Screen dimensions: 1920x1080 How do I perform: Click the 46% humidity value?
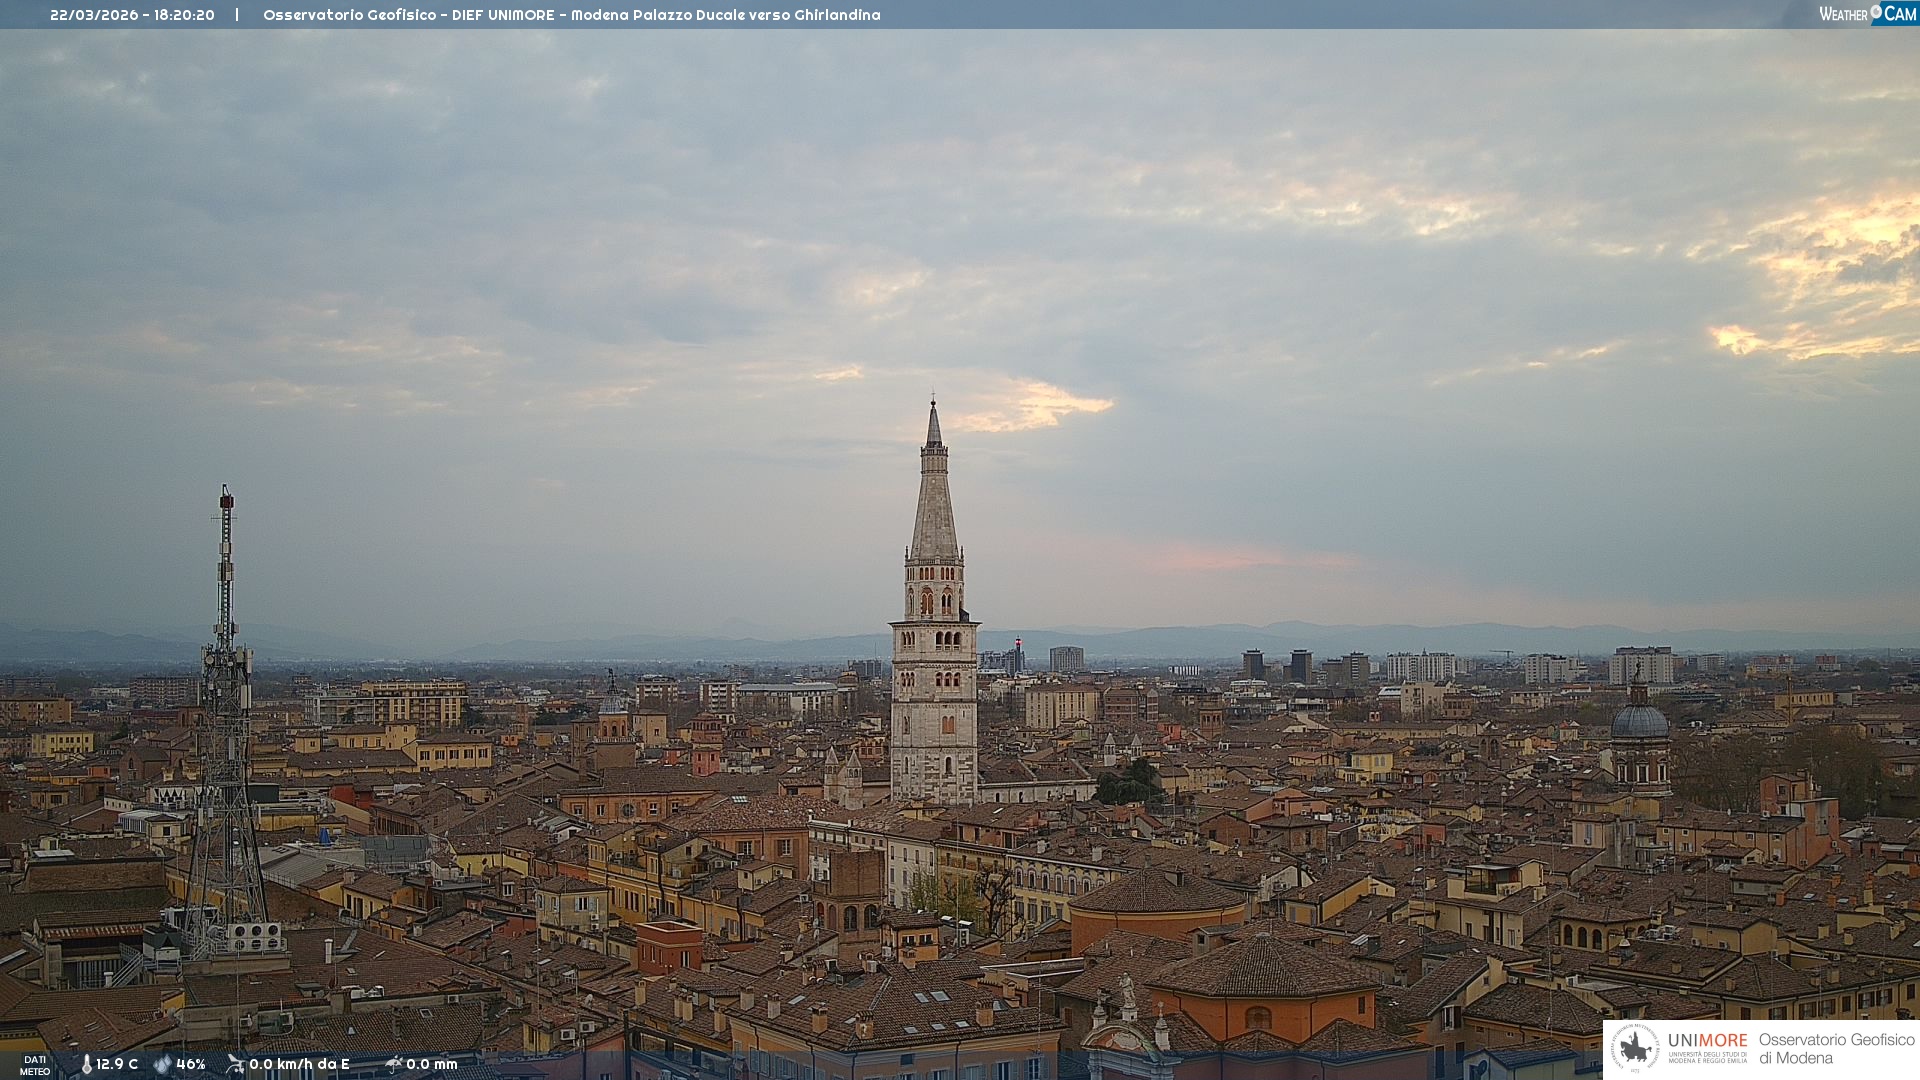191,1064
